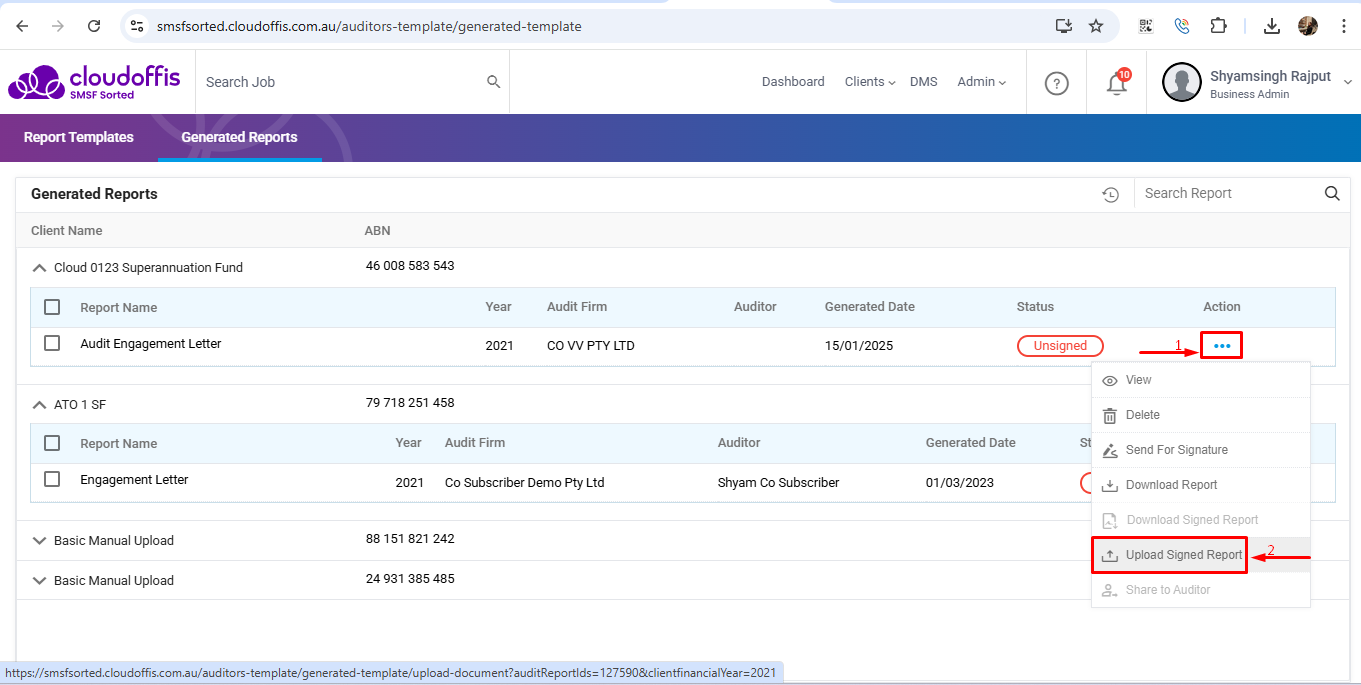
Task: Open browser downloads icon
Action: tap(1272, 26)
